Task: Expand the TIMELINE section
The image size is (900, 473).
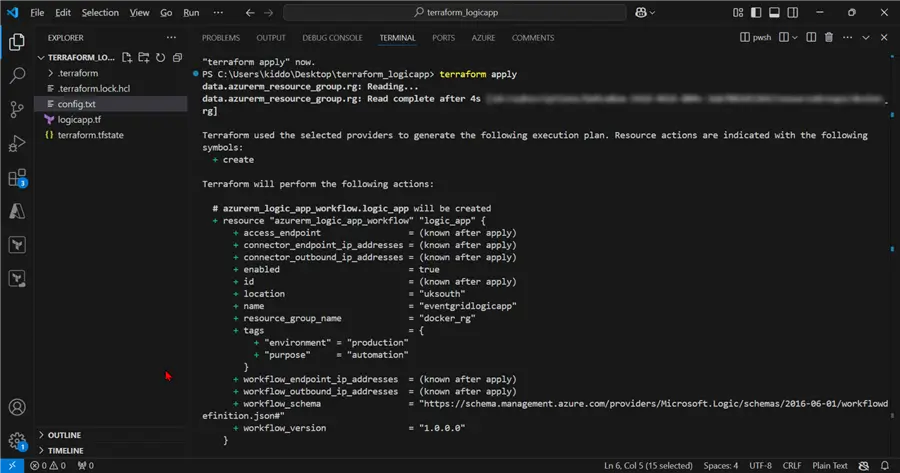Action: click(x=65, y=451)
